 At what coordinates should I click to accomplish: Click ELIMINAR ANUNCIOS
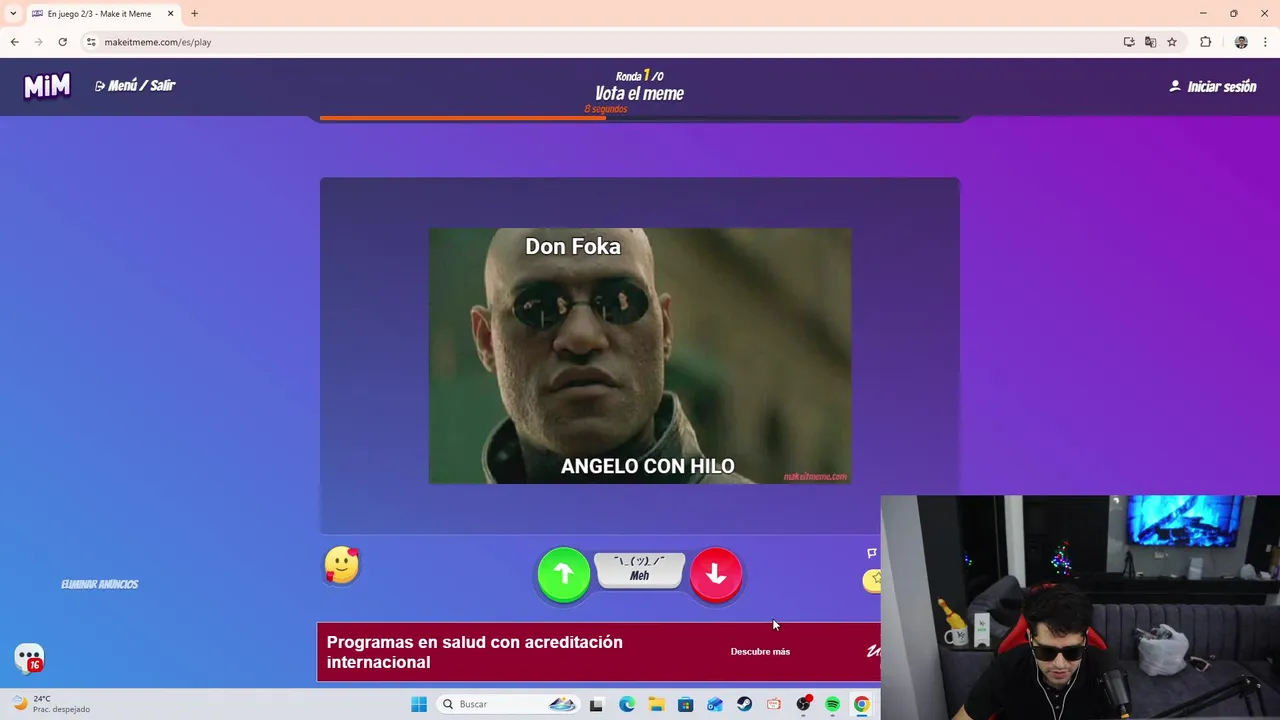pyautogui.click(x=100, y=584)
